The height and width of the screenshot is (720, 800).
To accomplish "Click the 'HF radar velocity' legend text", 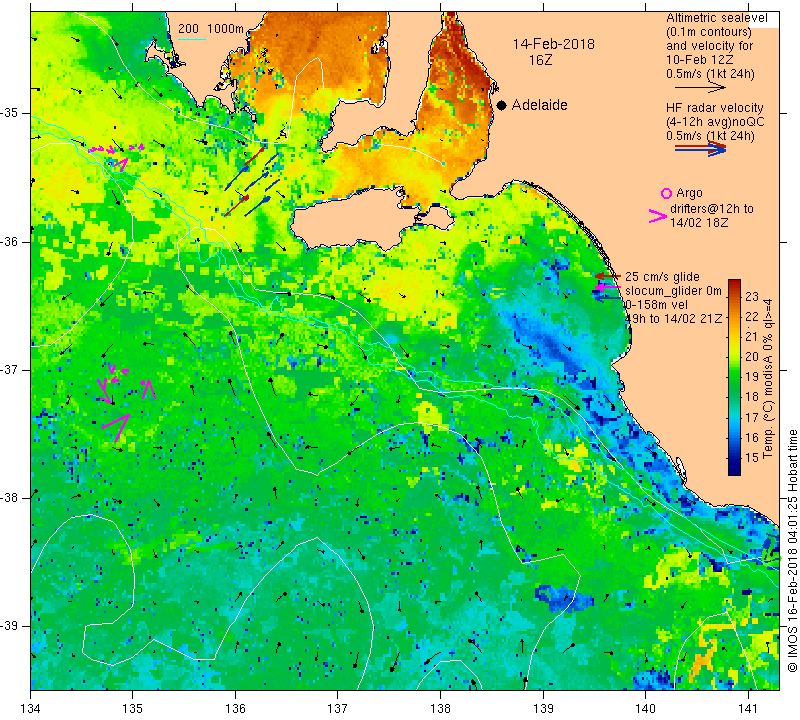I will coord(714,108).
